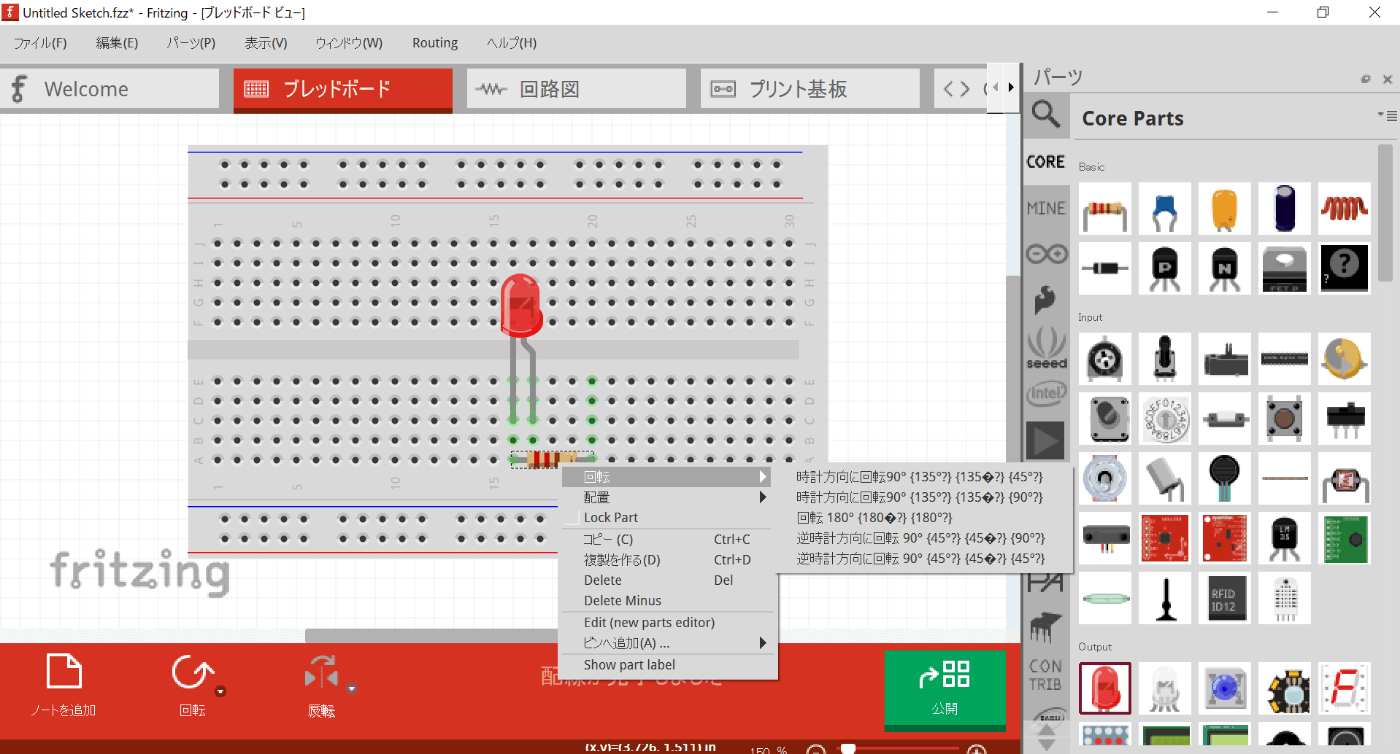Click the zoom out minus icon
The image size is (1400, 754).
pyautogui.click(x=816, y=750)
